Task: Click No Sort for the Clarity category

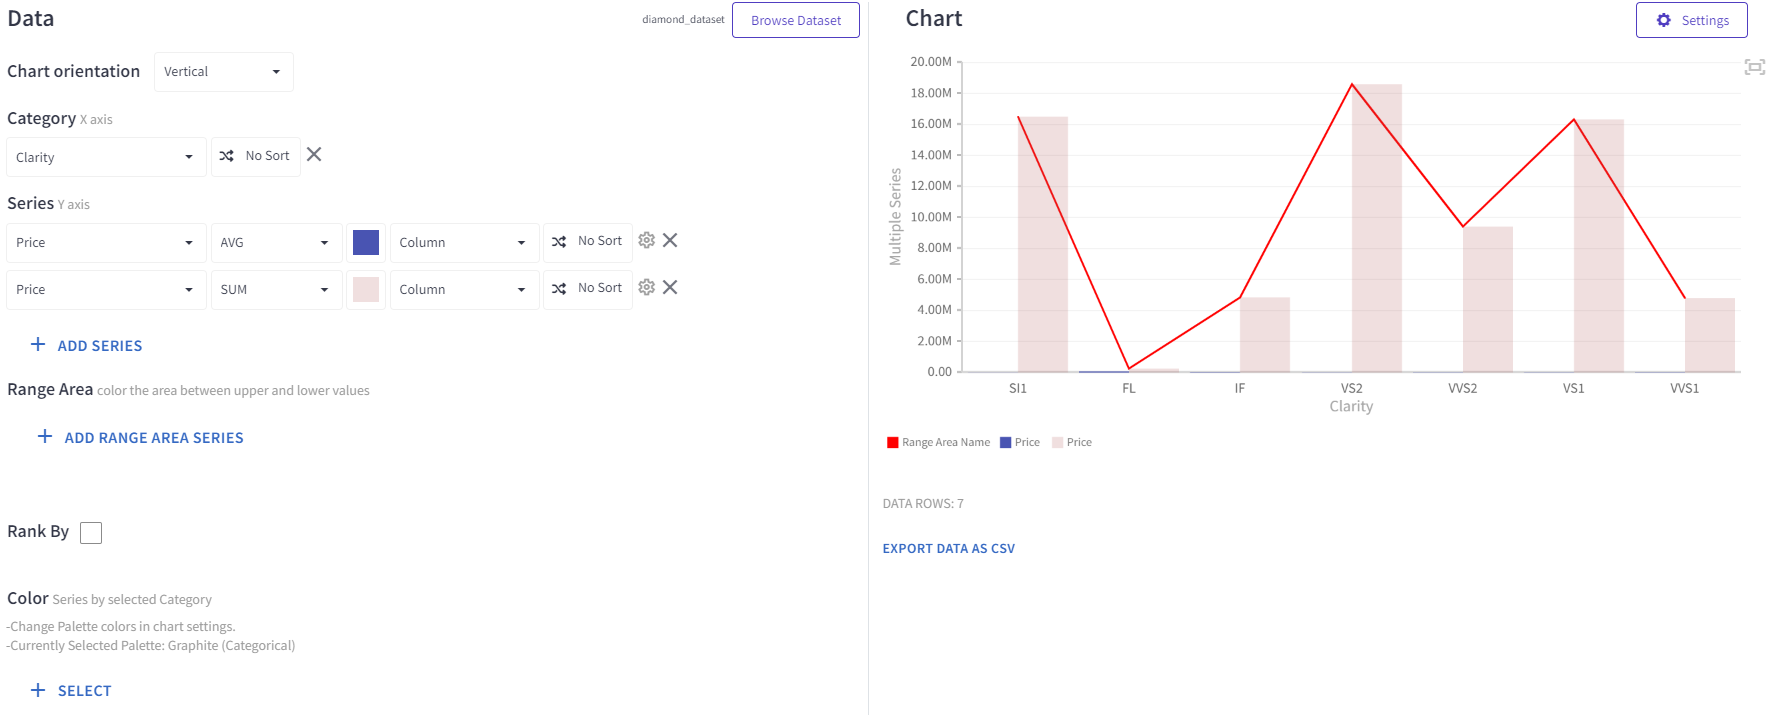Action: 256,157
